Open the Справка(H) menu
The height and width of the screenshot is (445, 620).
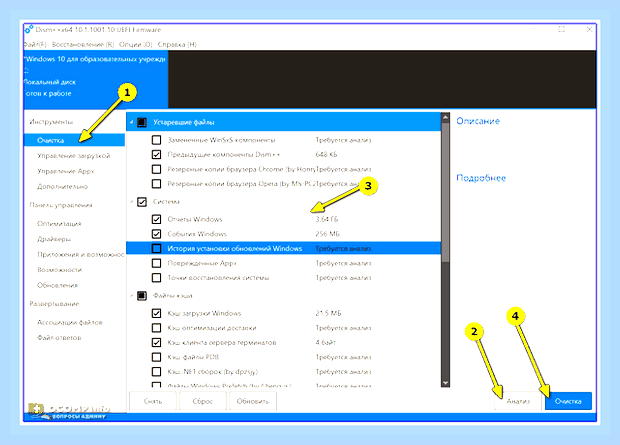177,44
